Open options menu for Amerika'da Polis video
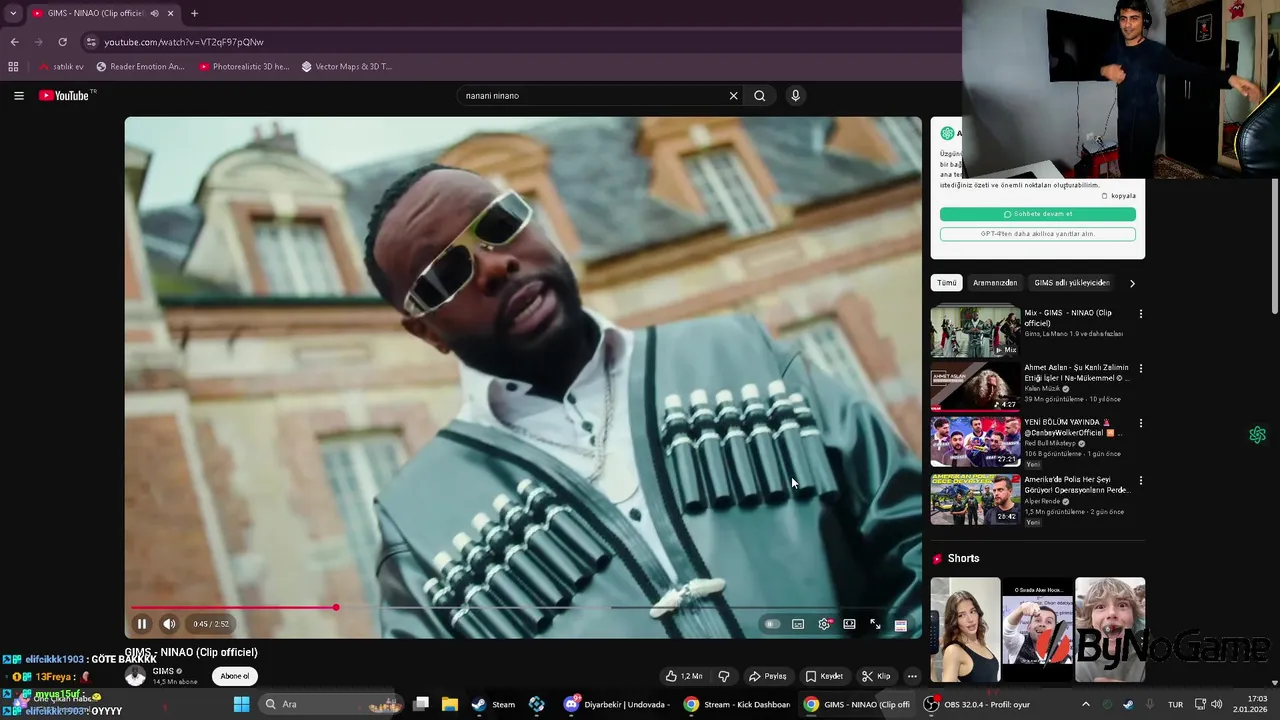This screenshot has width=1280, height=720. tap(1141, 481)
